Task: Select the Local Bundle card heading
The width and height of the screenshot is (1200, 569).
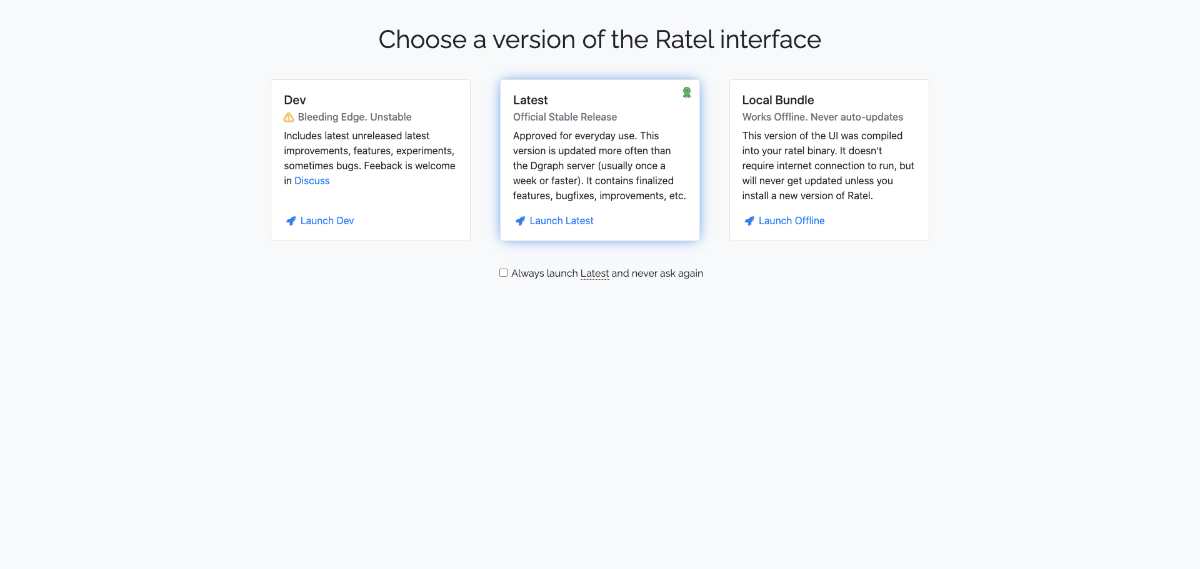Action: pyautogui.click(x=778, y=100)
